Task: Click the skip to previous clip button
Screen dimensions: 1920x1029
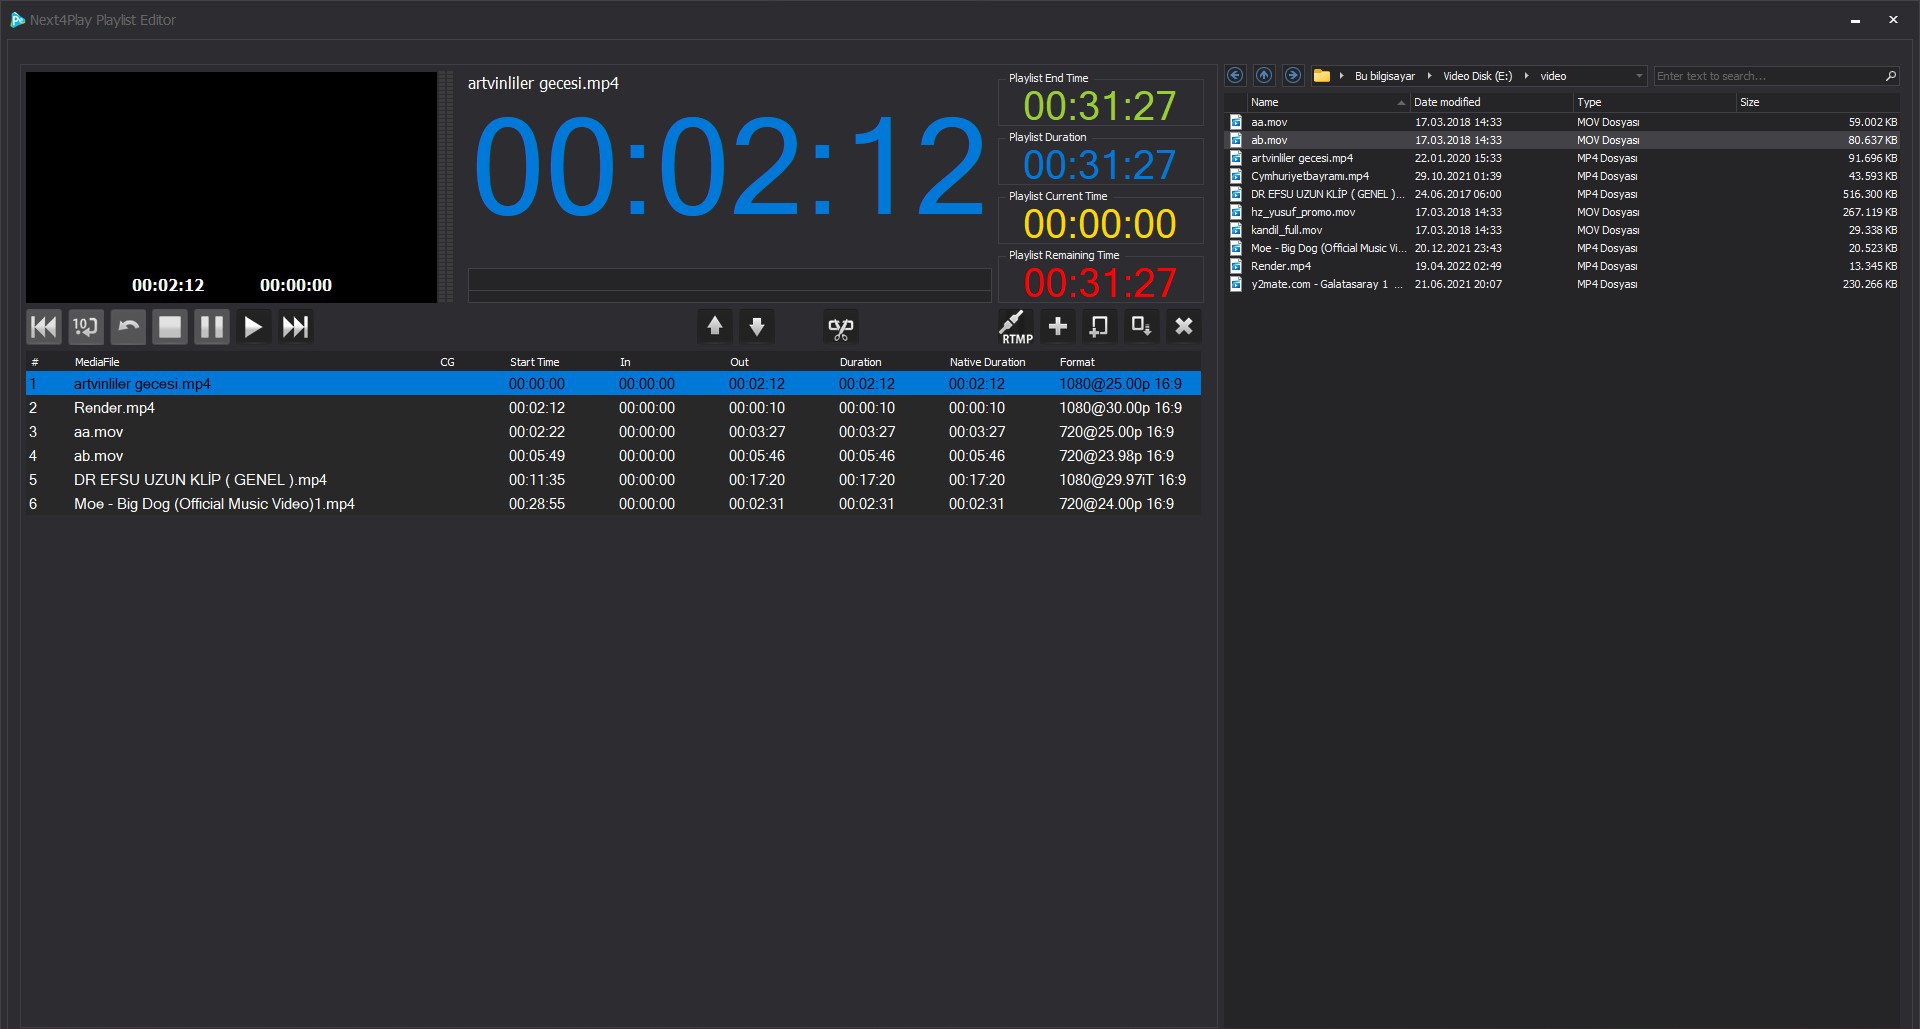Action: [x=44, y=327]
